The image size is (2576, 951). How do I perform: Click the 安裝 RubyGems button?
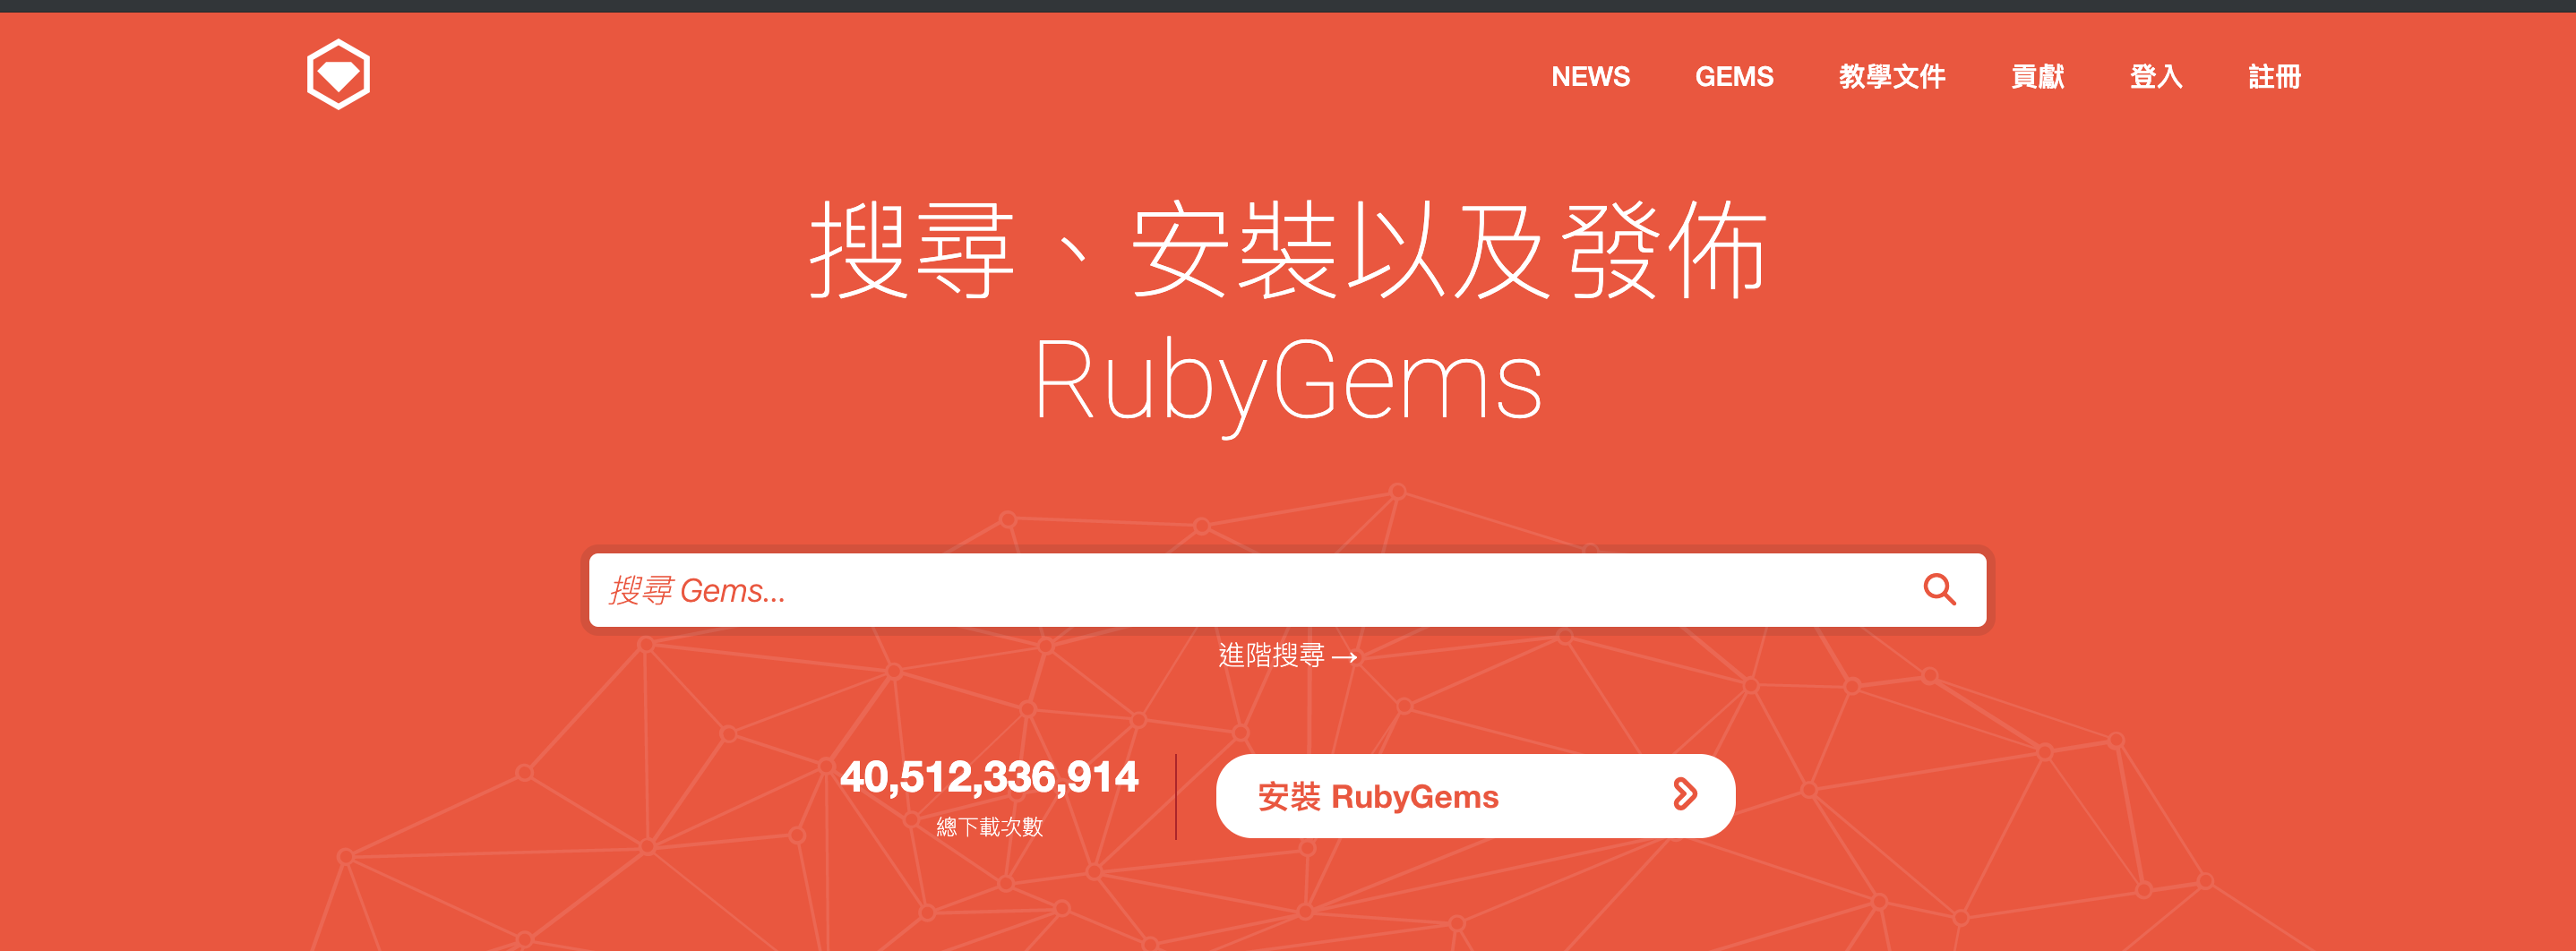tap(1475, 796)
